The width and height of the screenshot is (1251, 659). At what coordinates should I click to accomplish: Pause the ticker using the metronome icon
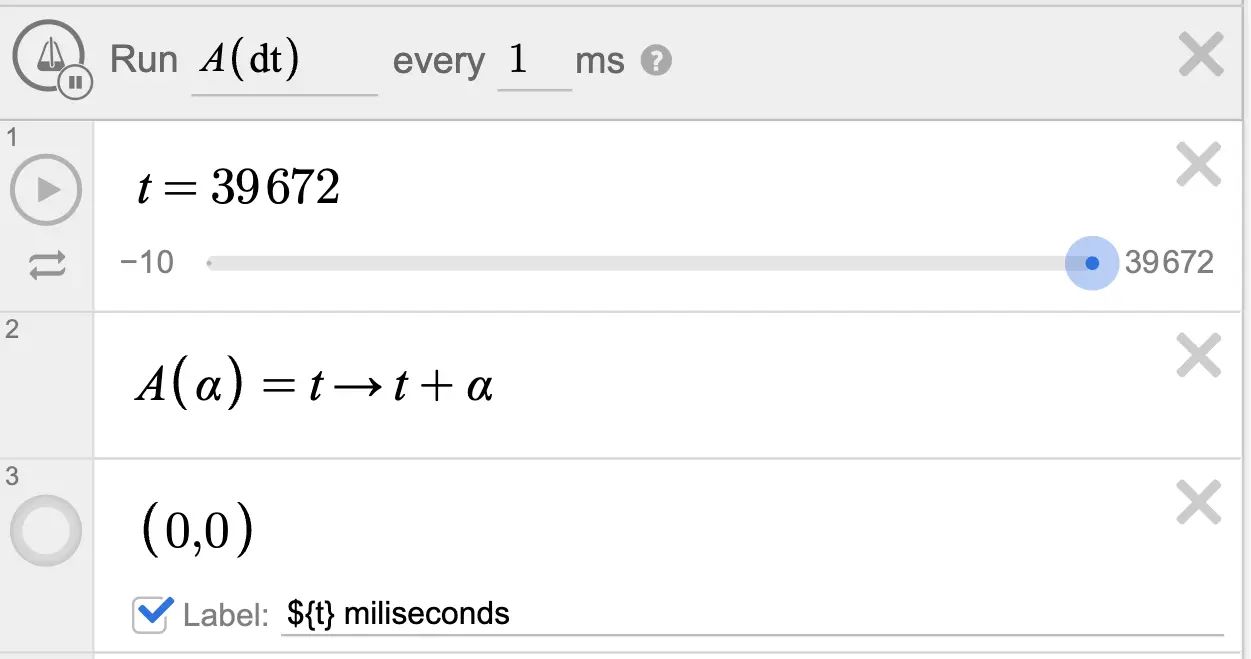pos(51,60)
